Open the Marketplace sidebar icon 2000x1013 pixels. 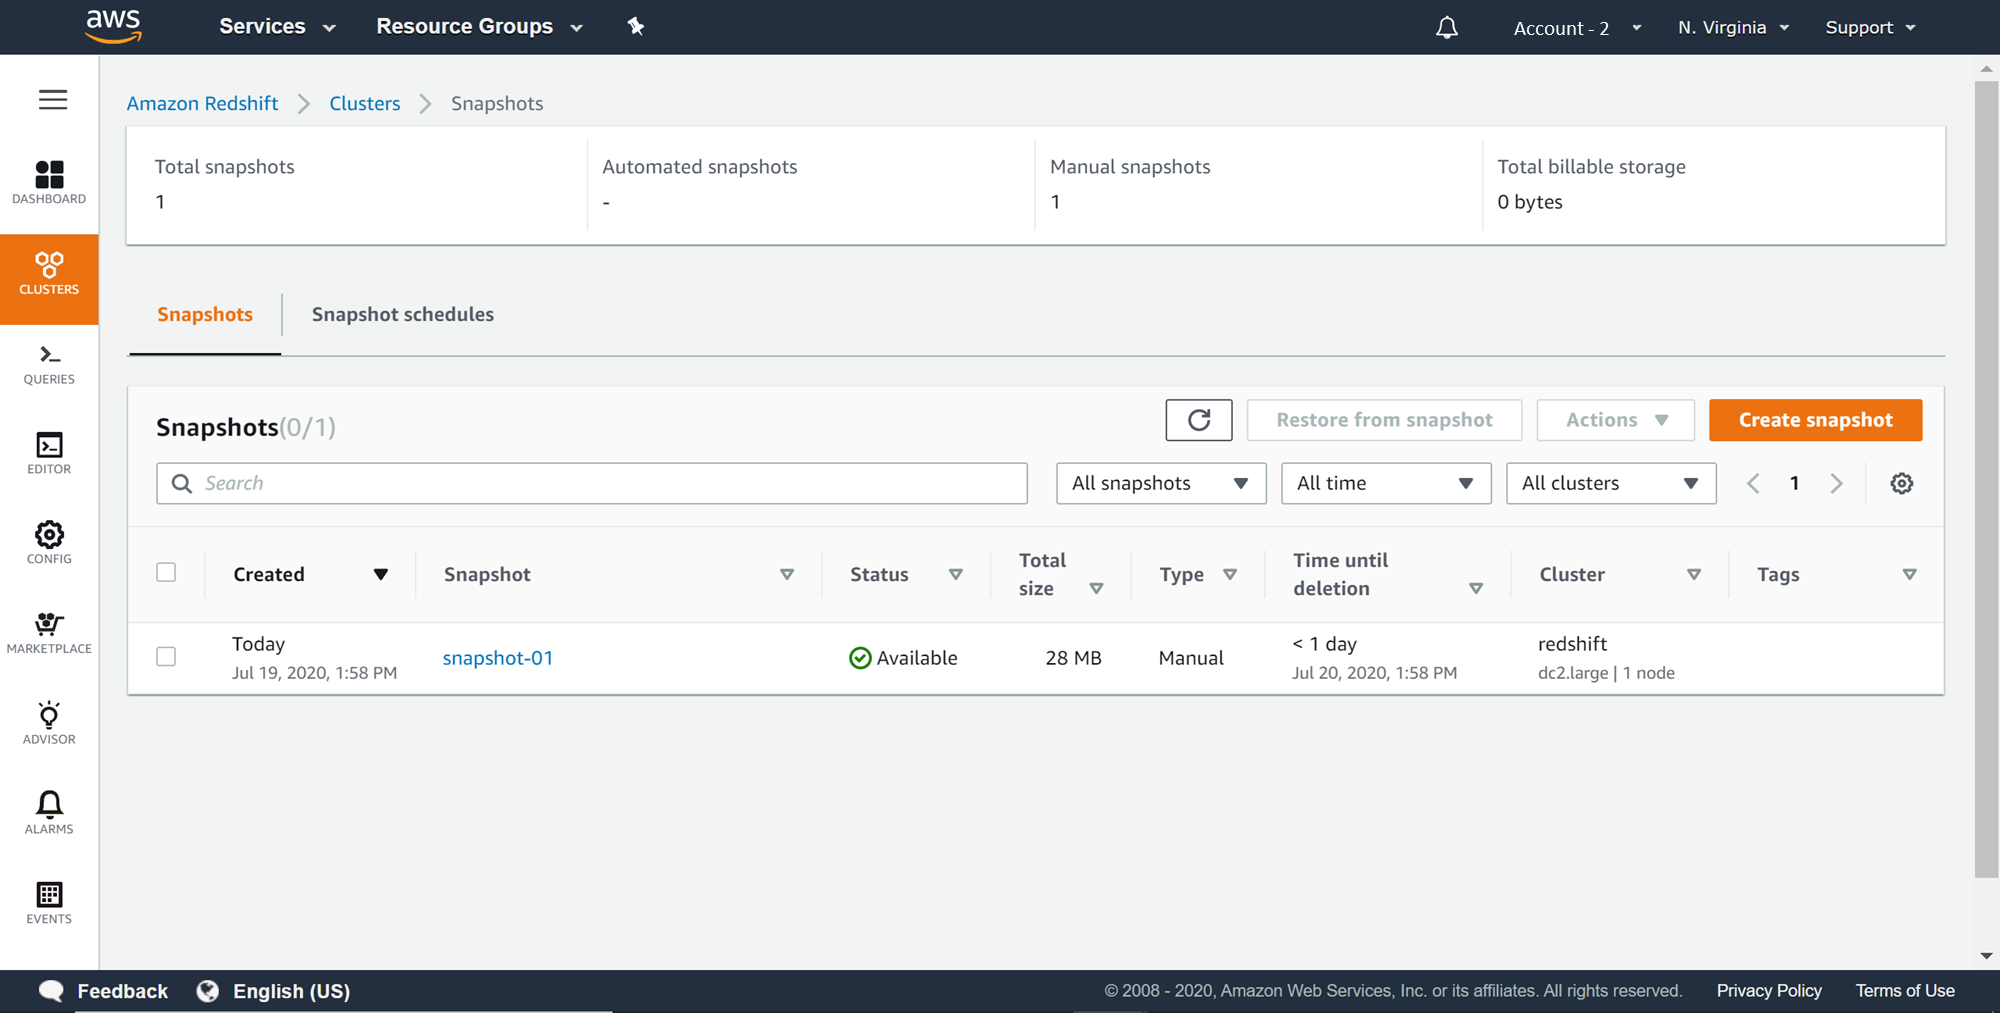(49, 633)
